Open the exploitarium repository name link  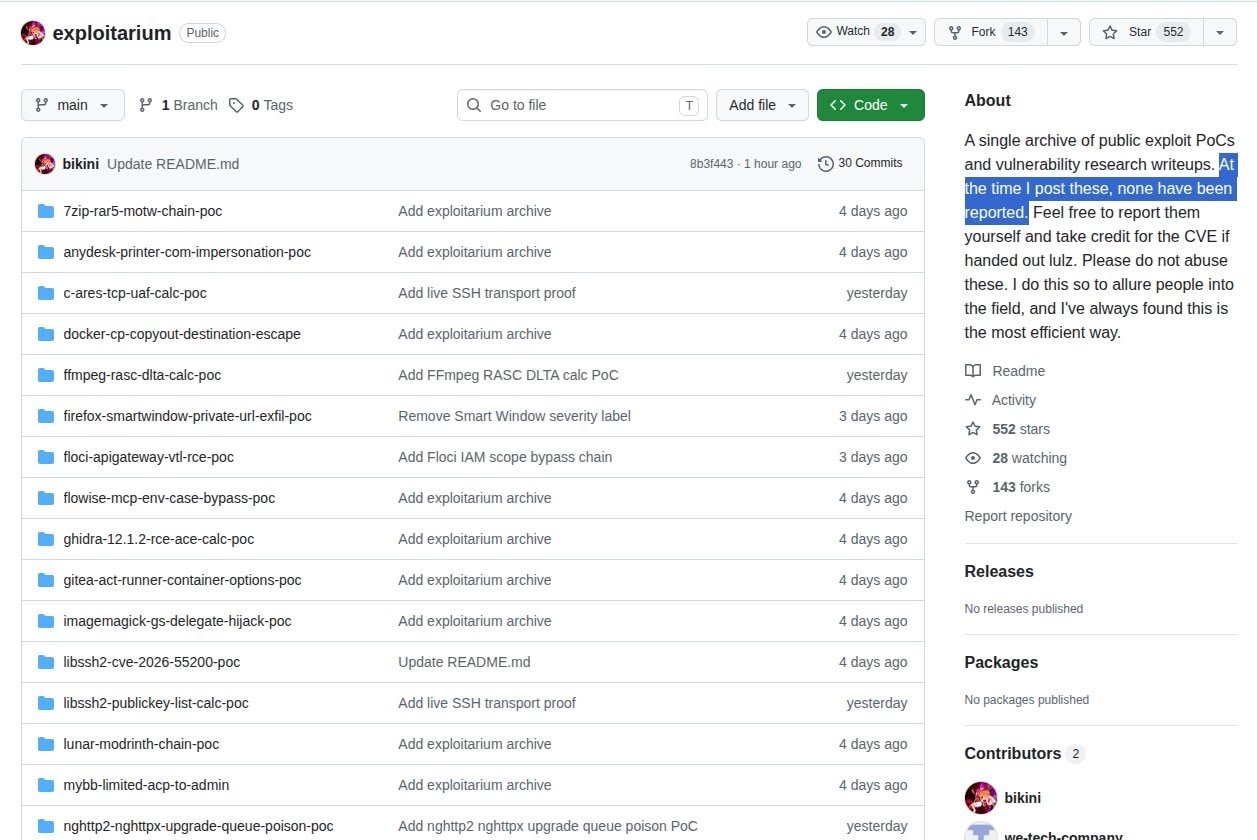112,33
